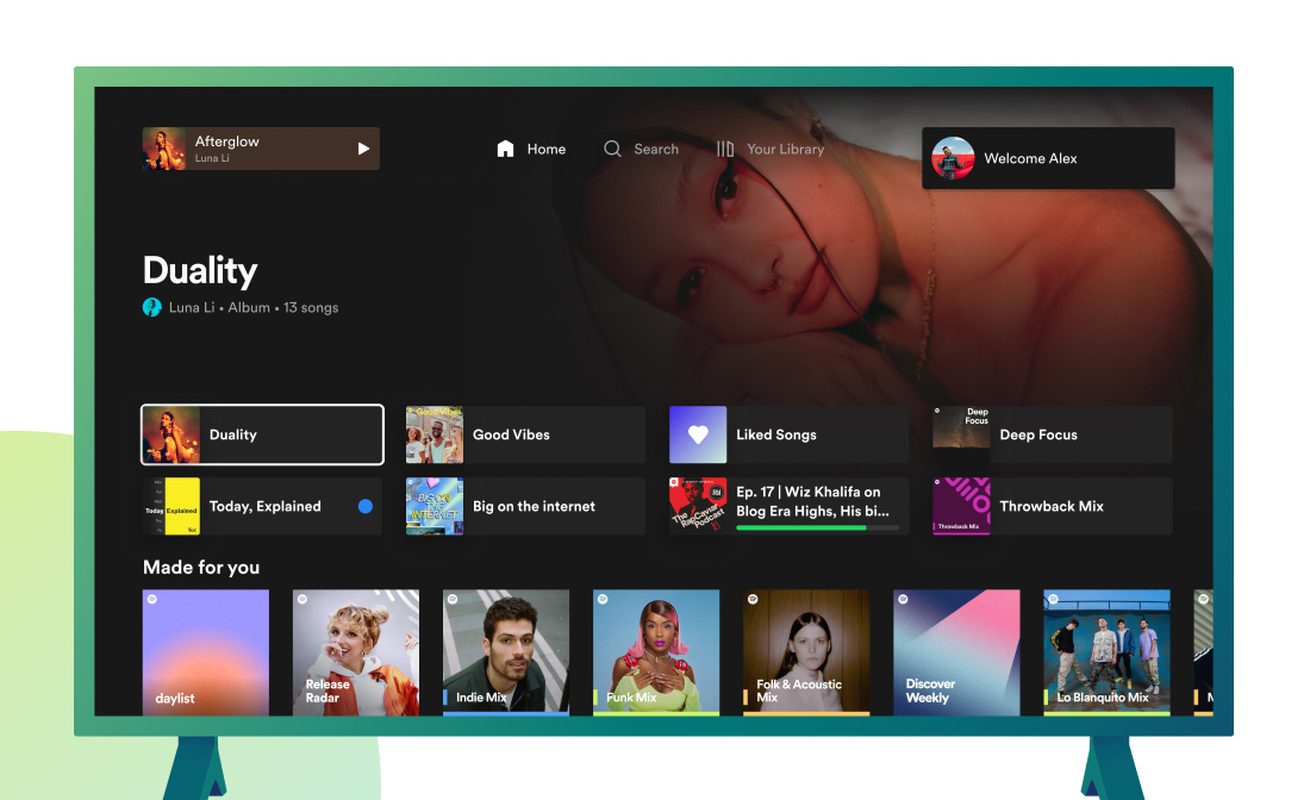The width and height of the screenshot is (1310, 800).
Task: Open the Afterglow album art thumbnail
Action: pyautogui.click(x=164, y=149)
